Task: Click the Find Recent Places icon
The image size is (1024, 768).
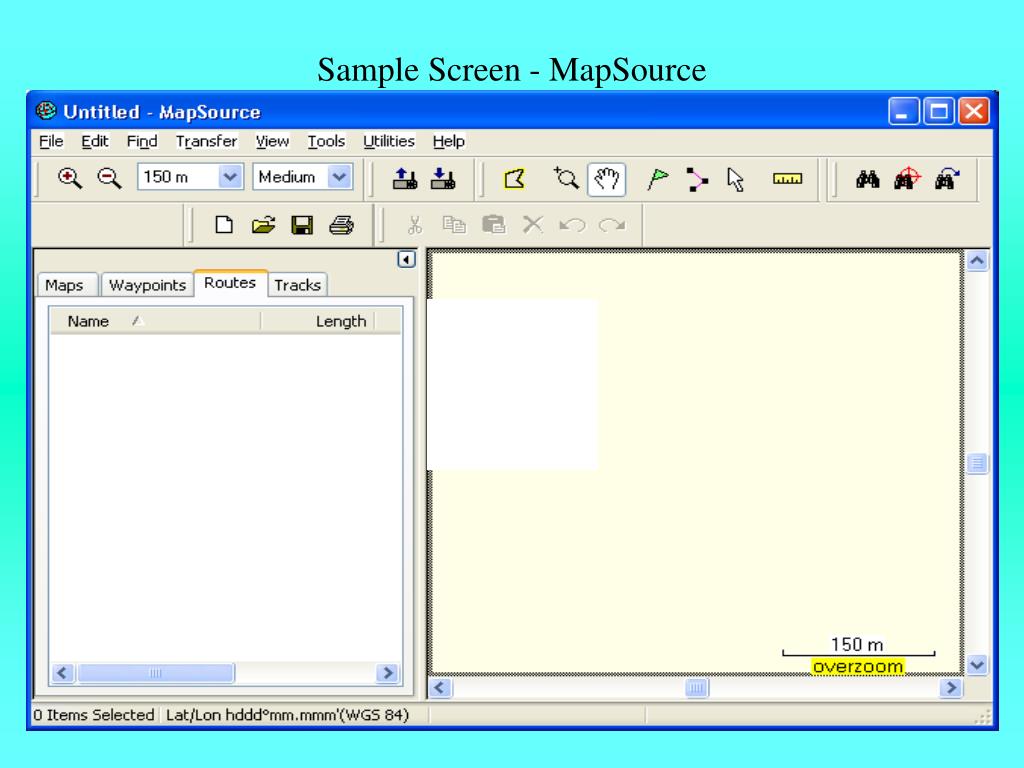Action: point(946,178)
